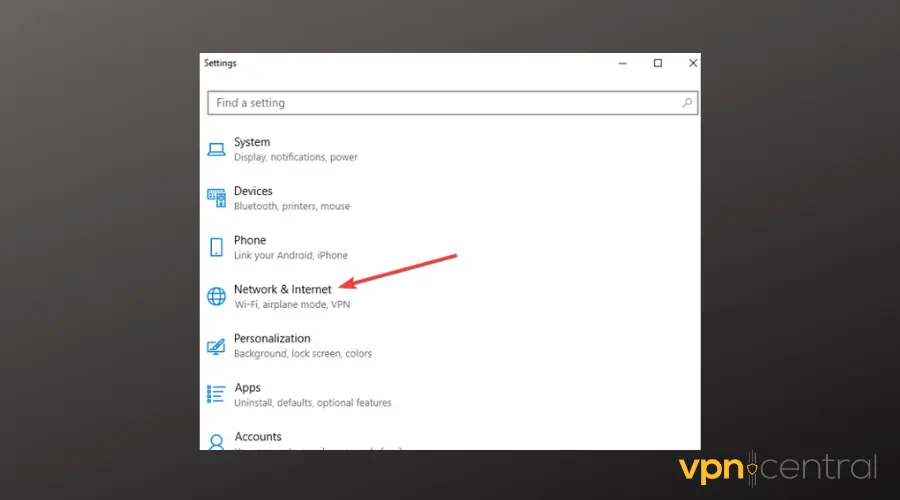The image size is (900, 500).
Task: Click the Personalization paintbrush icon
Action: click(x=216, y=346)
